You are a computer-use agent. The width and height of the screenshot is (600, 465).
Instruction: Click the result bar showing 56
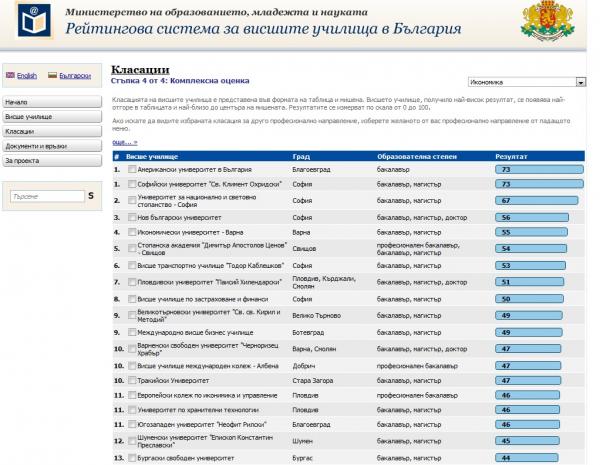pos(532,217)
